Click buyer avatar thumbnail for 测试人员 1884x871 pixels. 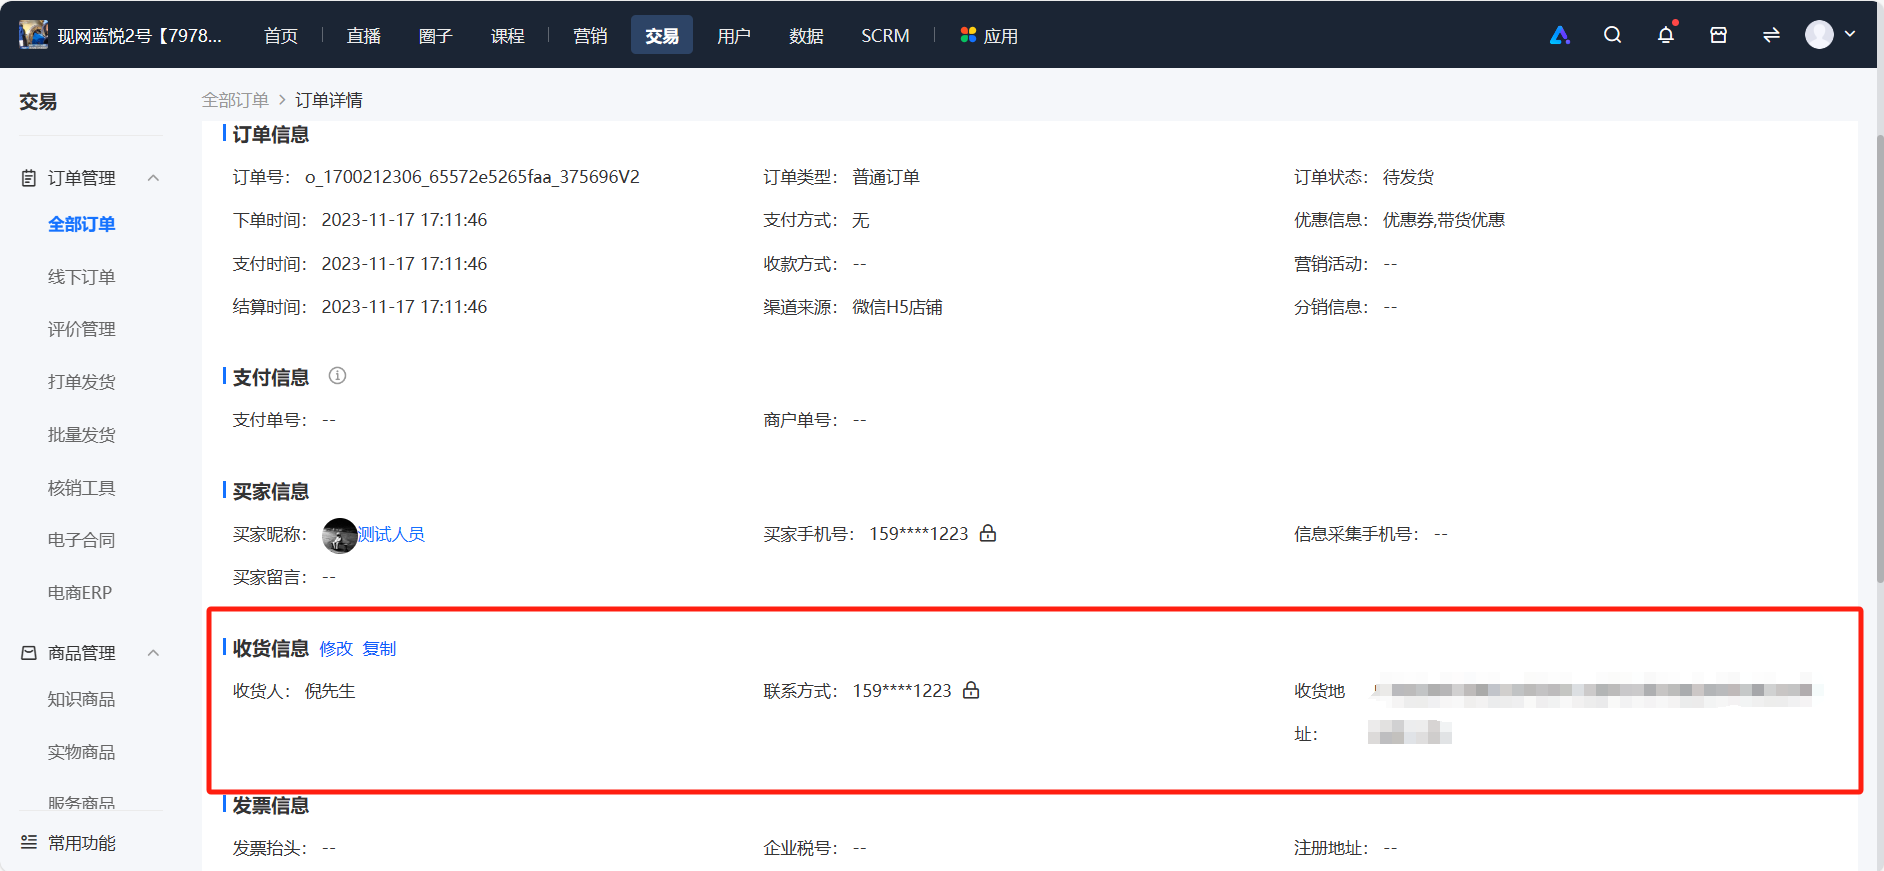click(340, 535)
